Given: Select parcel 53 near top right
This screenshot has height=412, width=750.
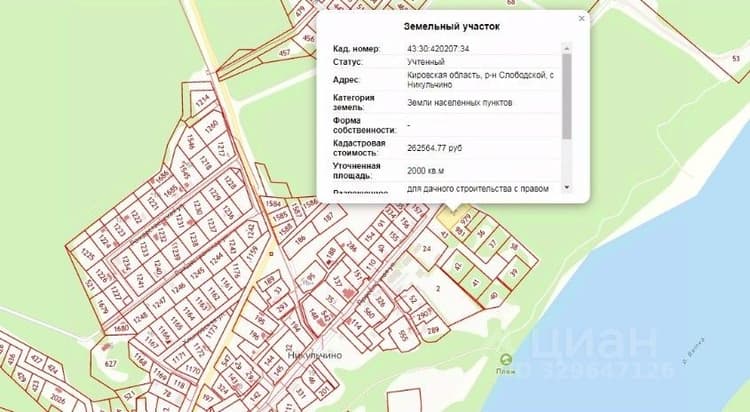Looking at the screenshot, I should (x=736, y=58).
